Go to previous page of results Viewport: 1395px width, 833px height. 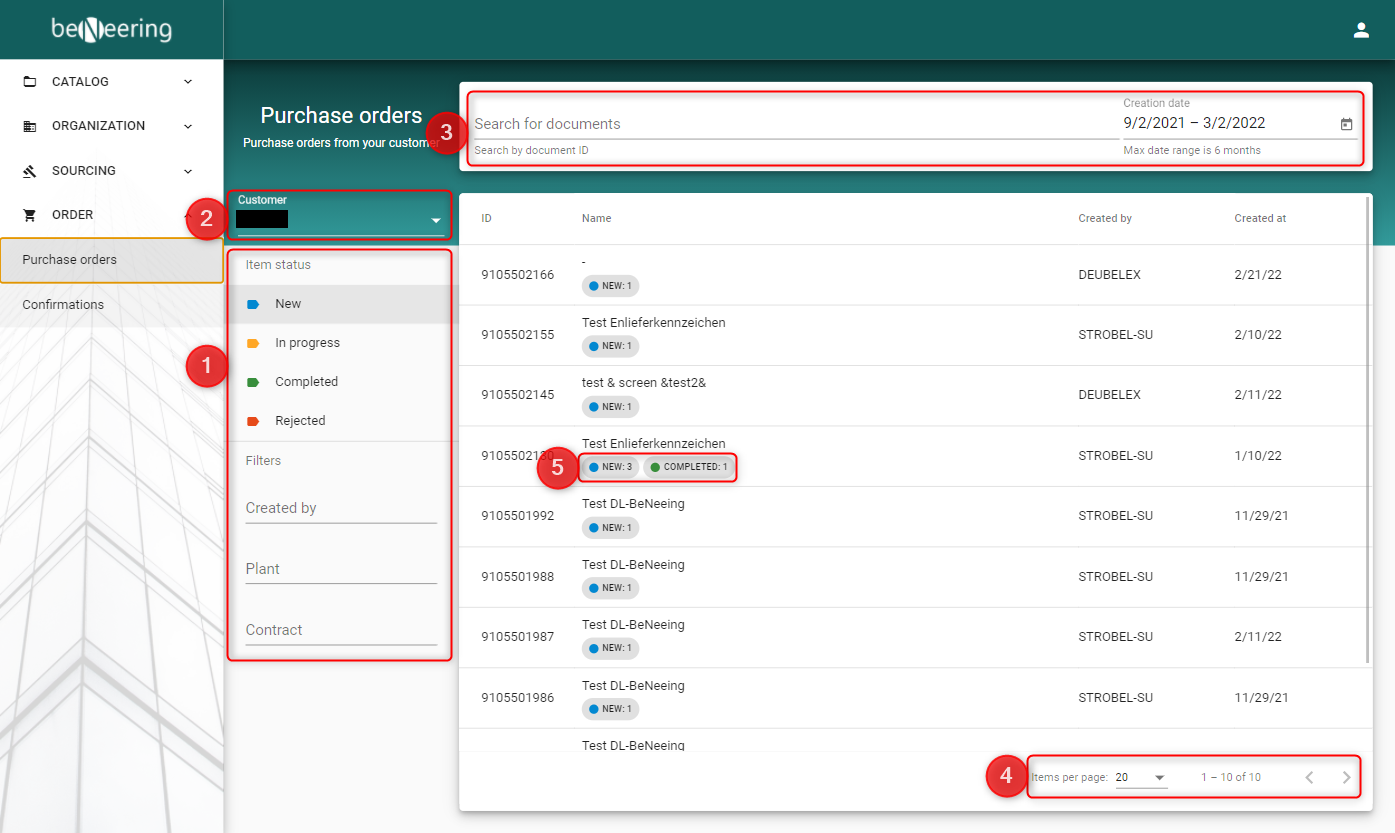1309,777
